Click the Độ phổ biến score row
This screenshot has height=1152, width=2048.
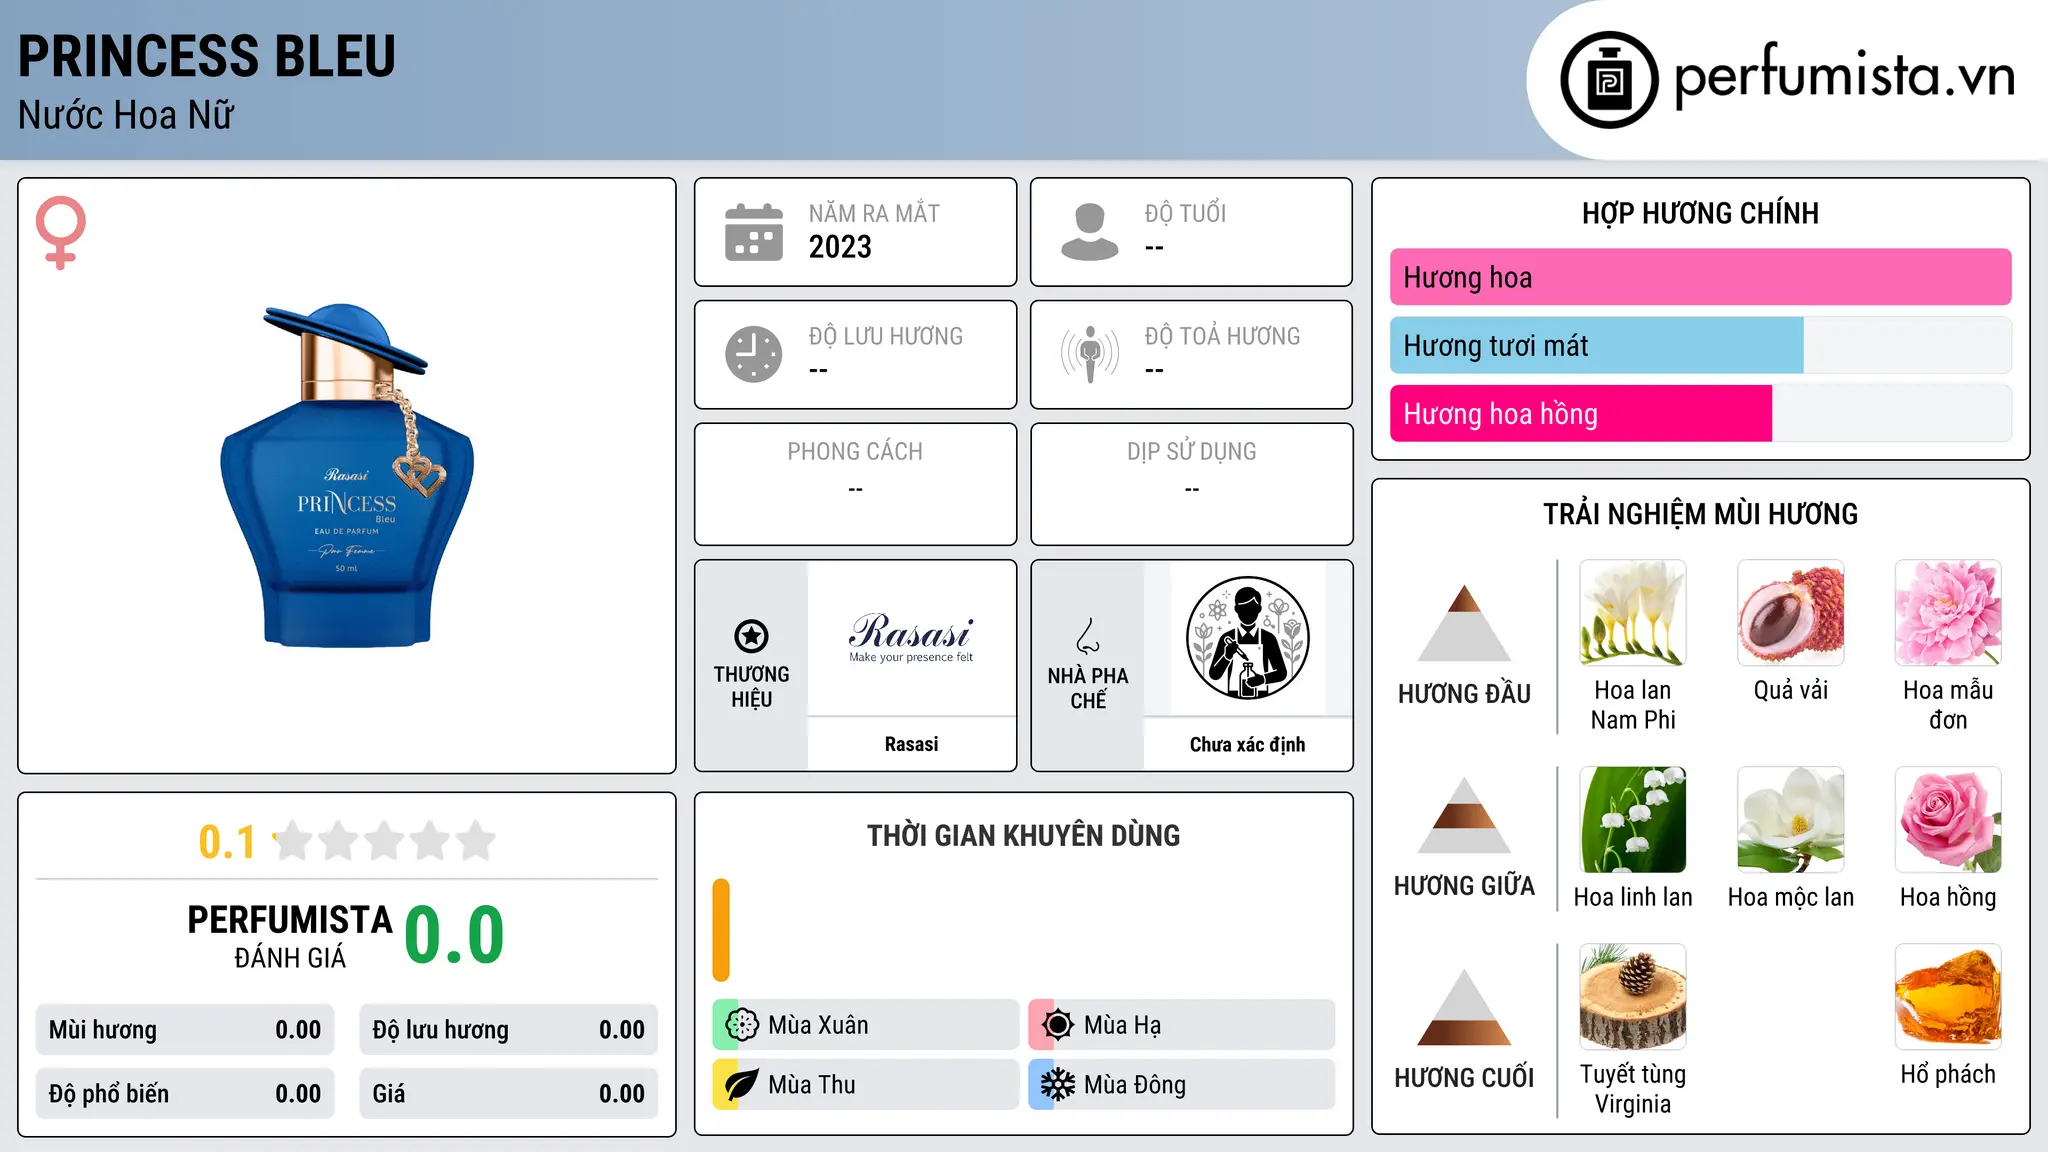[x=185, y=1094]
